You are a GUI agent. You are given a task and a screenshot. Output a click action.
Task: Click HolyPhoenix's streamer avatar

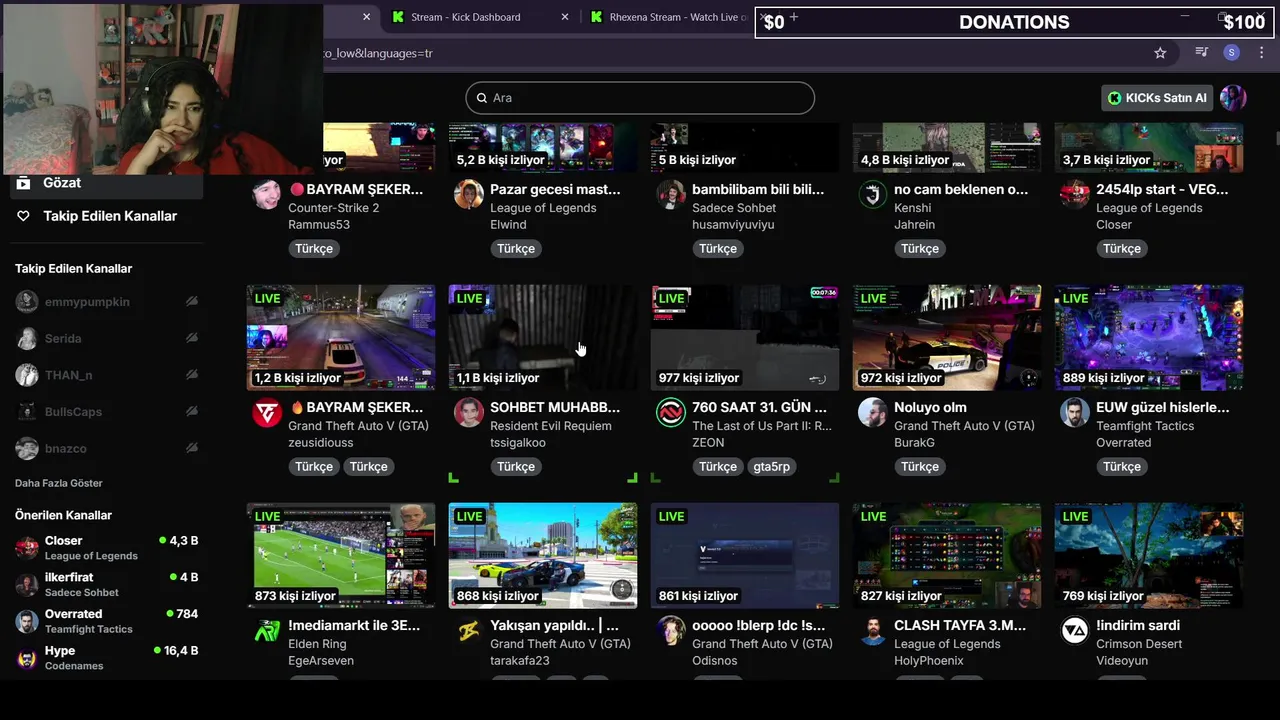point(872,630)
